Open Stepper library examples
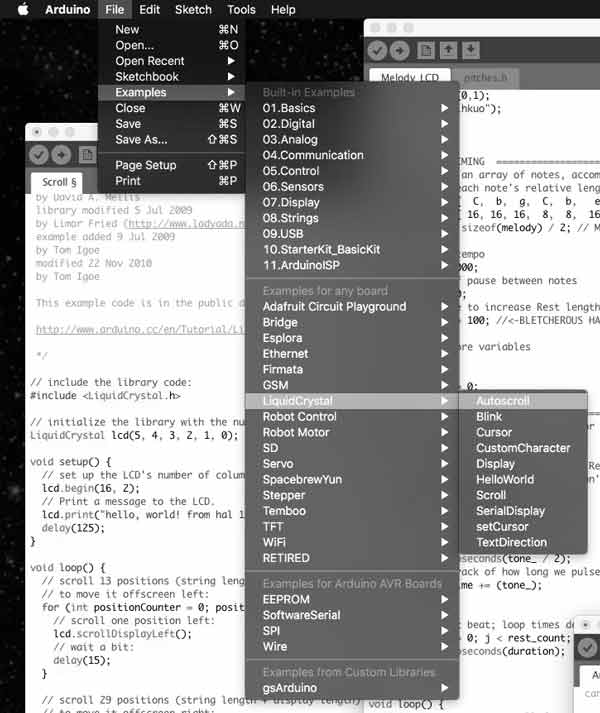The image size is (600, 713). tap(352, 495)
